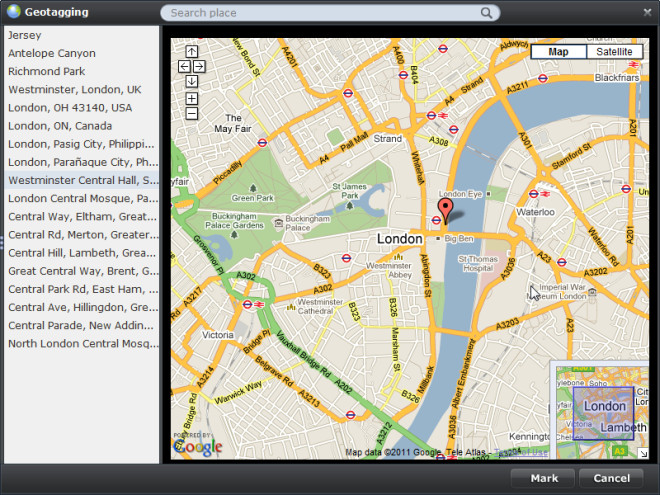Select Central Parade, New Addington entry
660x495 pixels.
82,325
